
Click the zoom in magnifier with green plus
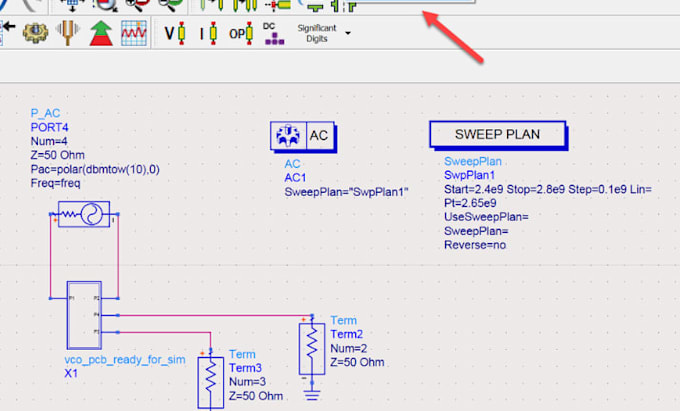tap(170, 5)
